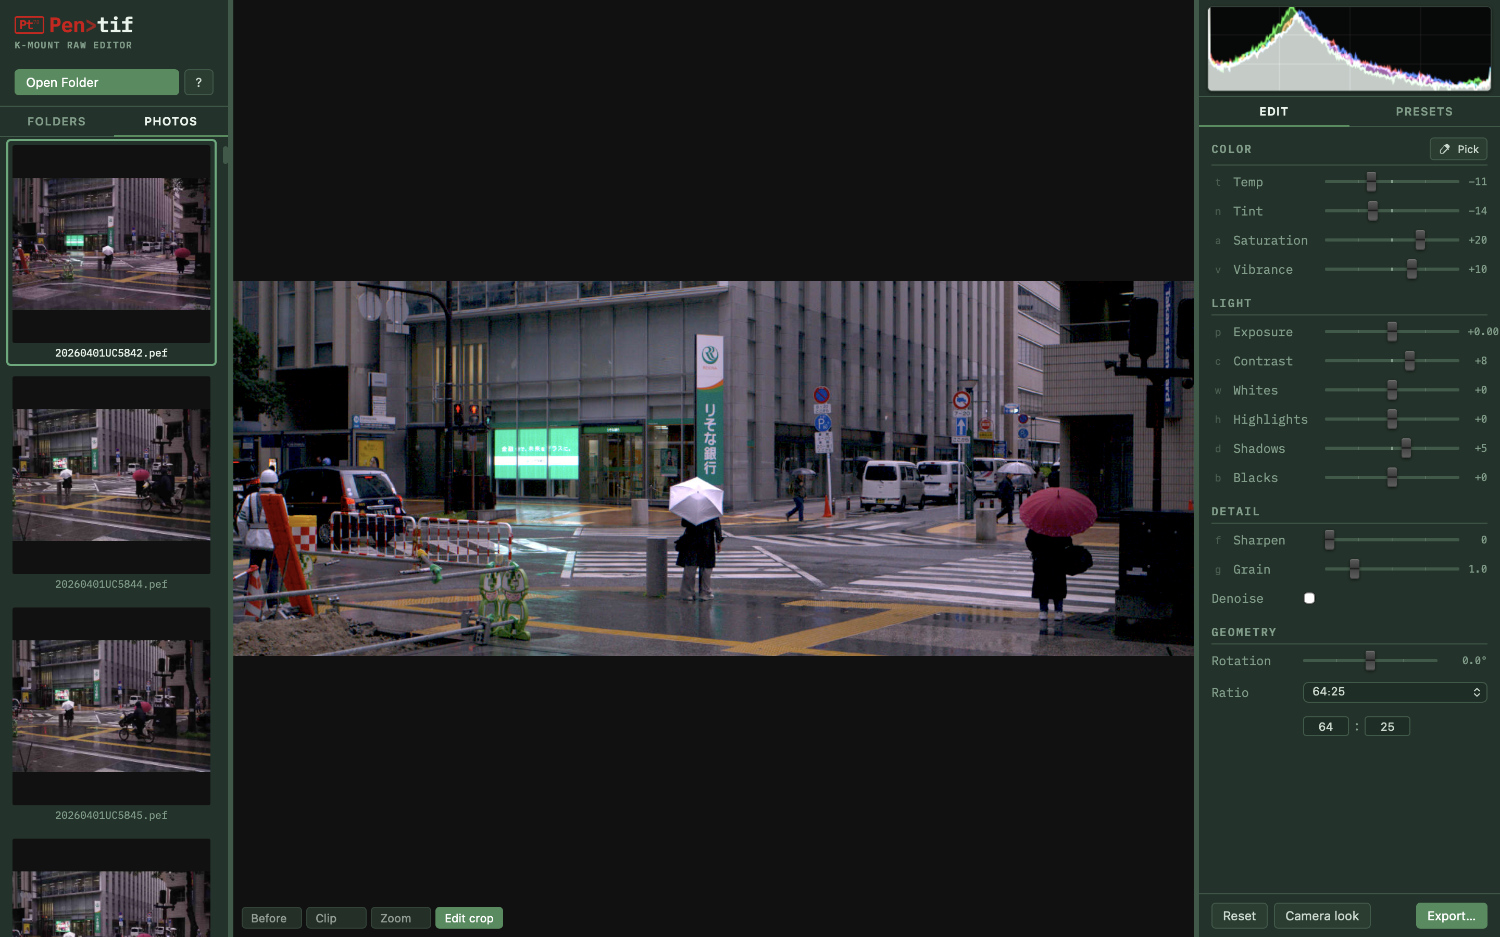Reset all edits with Reset button
1500x937 pixels.
pyautogui.click(x=1239, y=916)
